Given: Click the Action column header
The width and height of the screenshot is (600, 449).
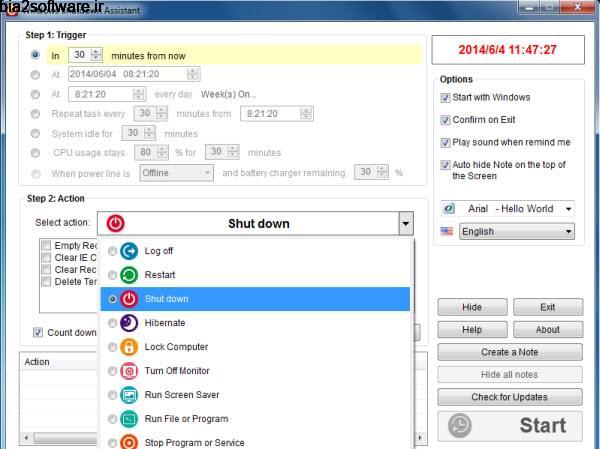Looking at the screenshot, I should [x=37, y=362].
